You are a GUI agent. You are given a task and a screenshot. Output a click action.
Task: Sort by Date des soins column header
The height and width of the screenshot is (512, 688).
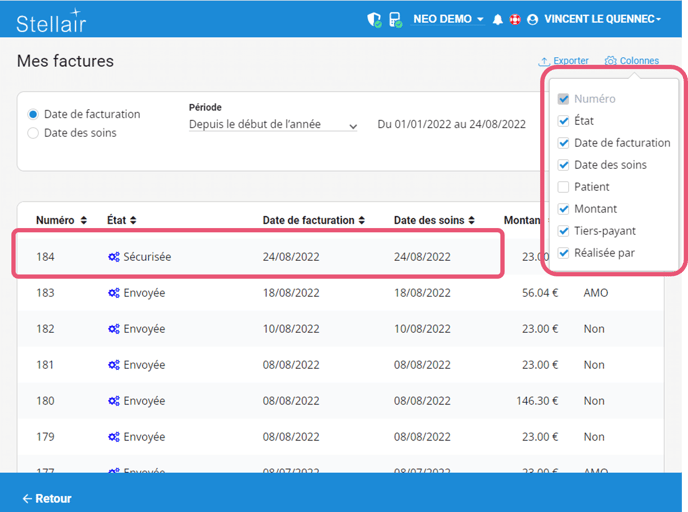(x=438, y=220)
